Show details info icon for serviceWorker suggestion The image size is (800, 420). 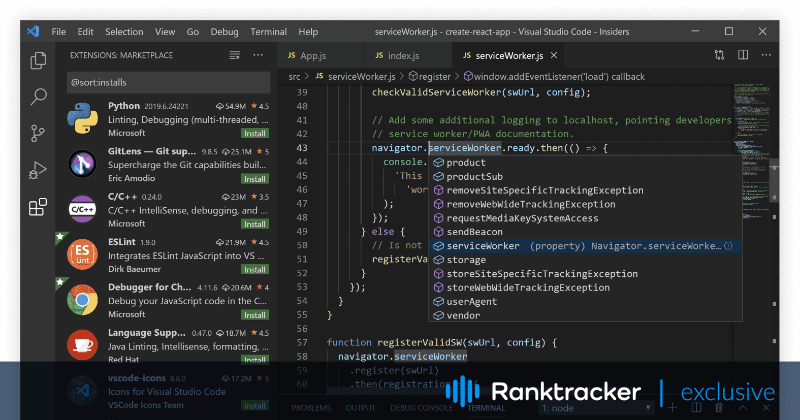tap(729, 246)
